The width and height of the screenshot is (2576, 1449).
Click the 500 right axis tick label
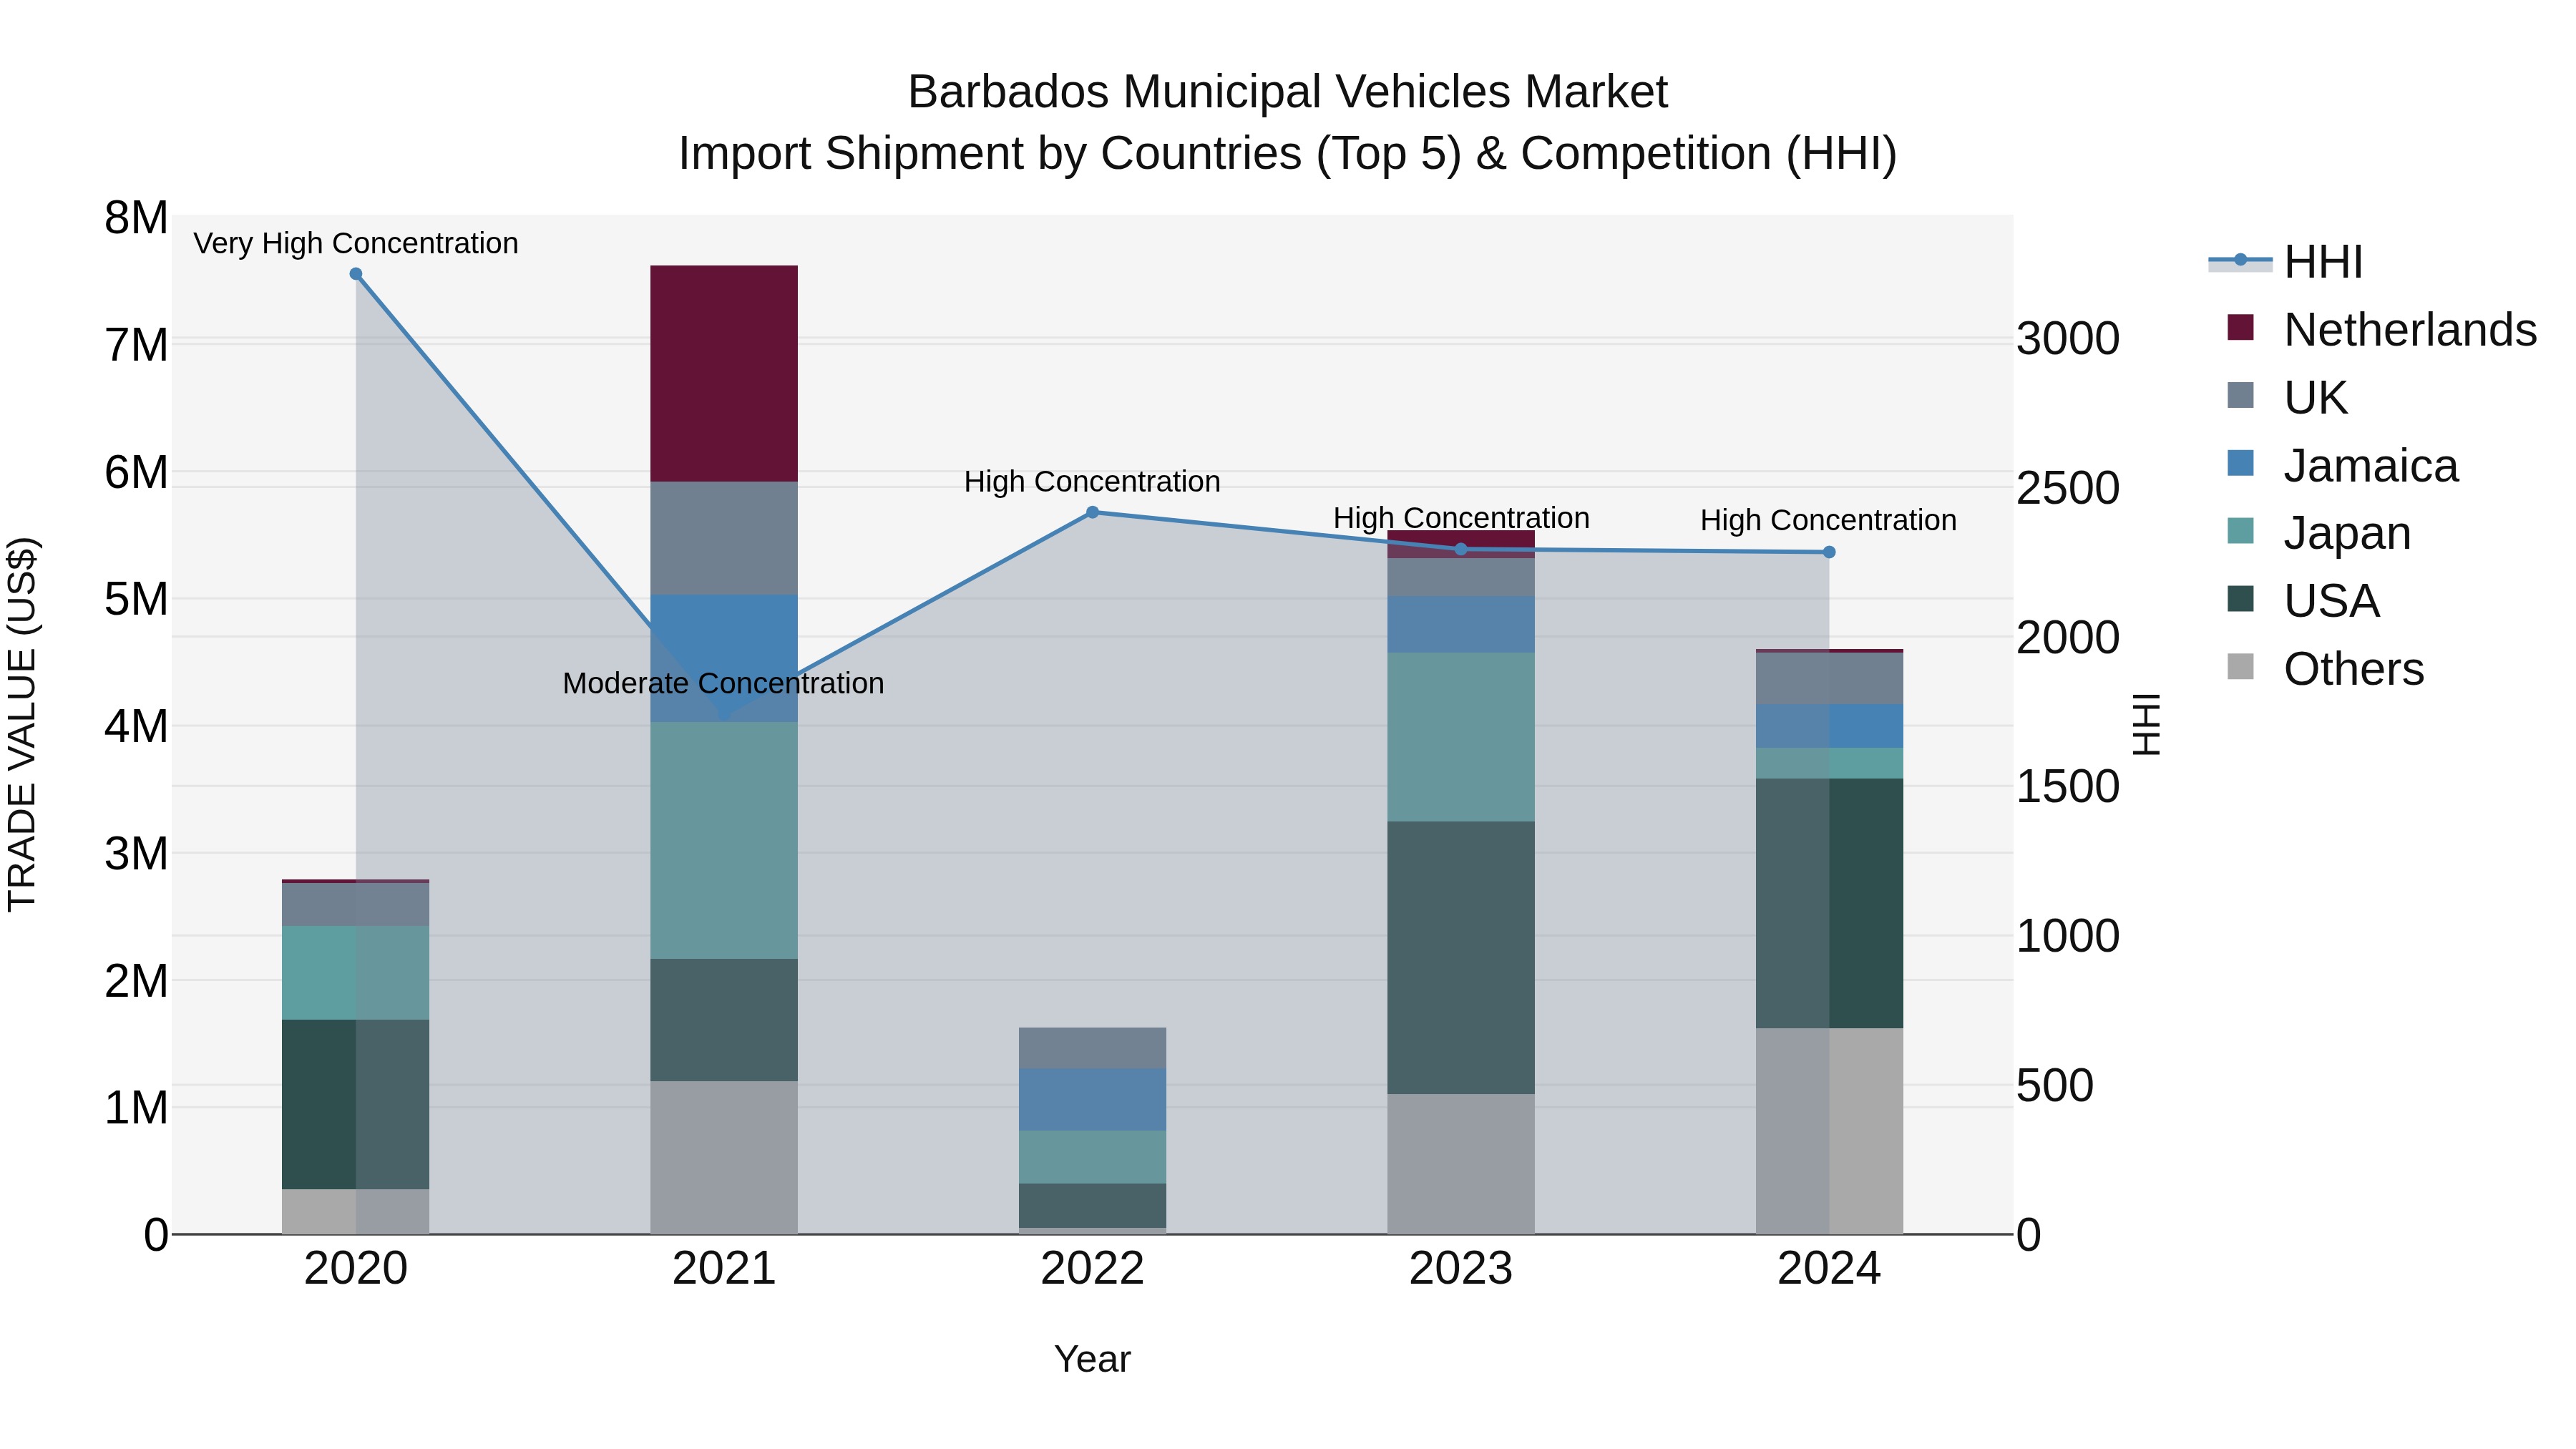2054,1085
